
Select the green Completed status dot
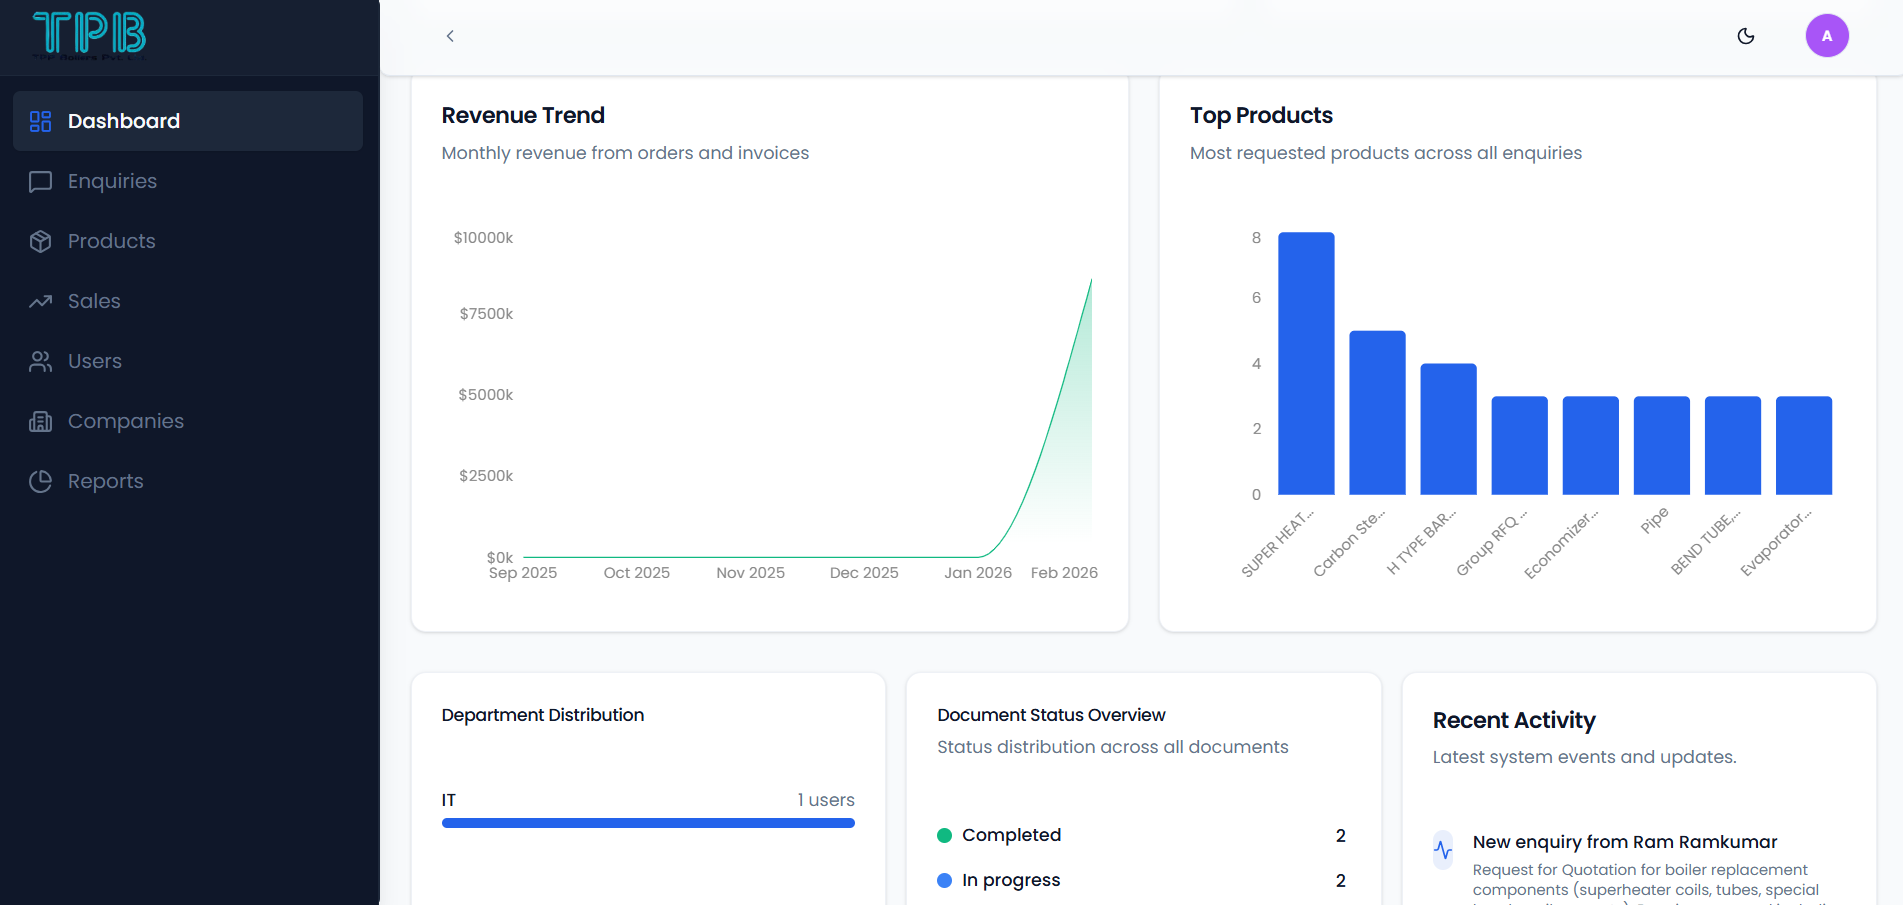pos(944,835)
